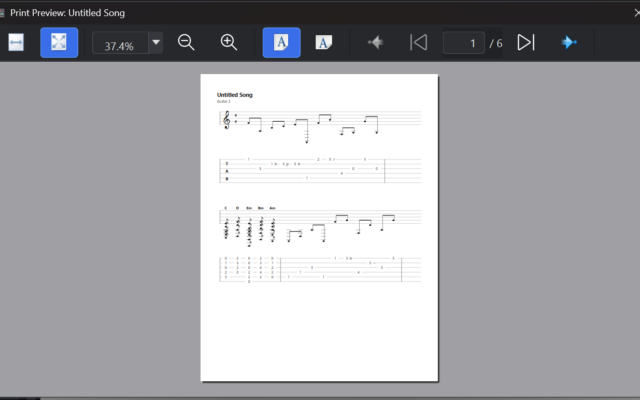Open the zoom level dropdown arrow
This screenshot has width=640, height=400.
coord(156,42)
